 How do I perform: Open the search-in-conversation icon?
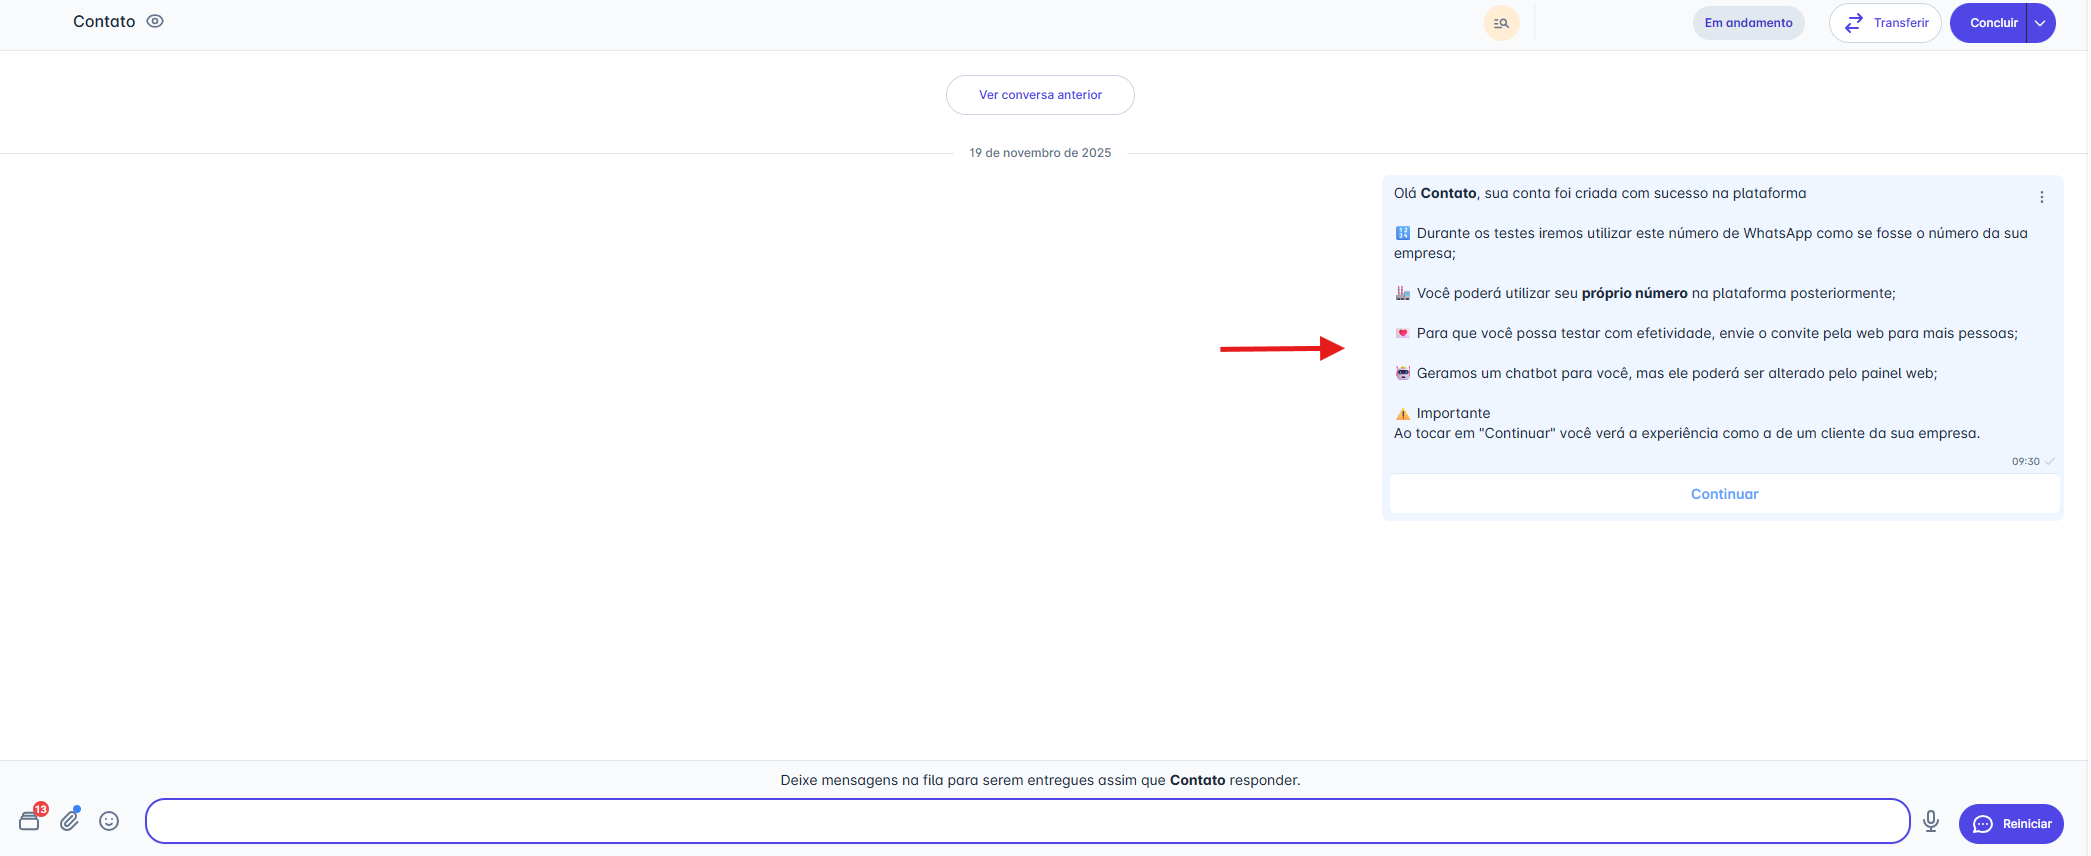1501,23
